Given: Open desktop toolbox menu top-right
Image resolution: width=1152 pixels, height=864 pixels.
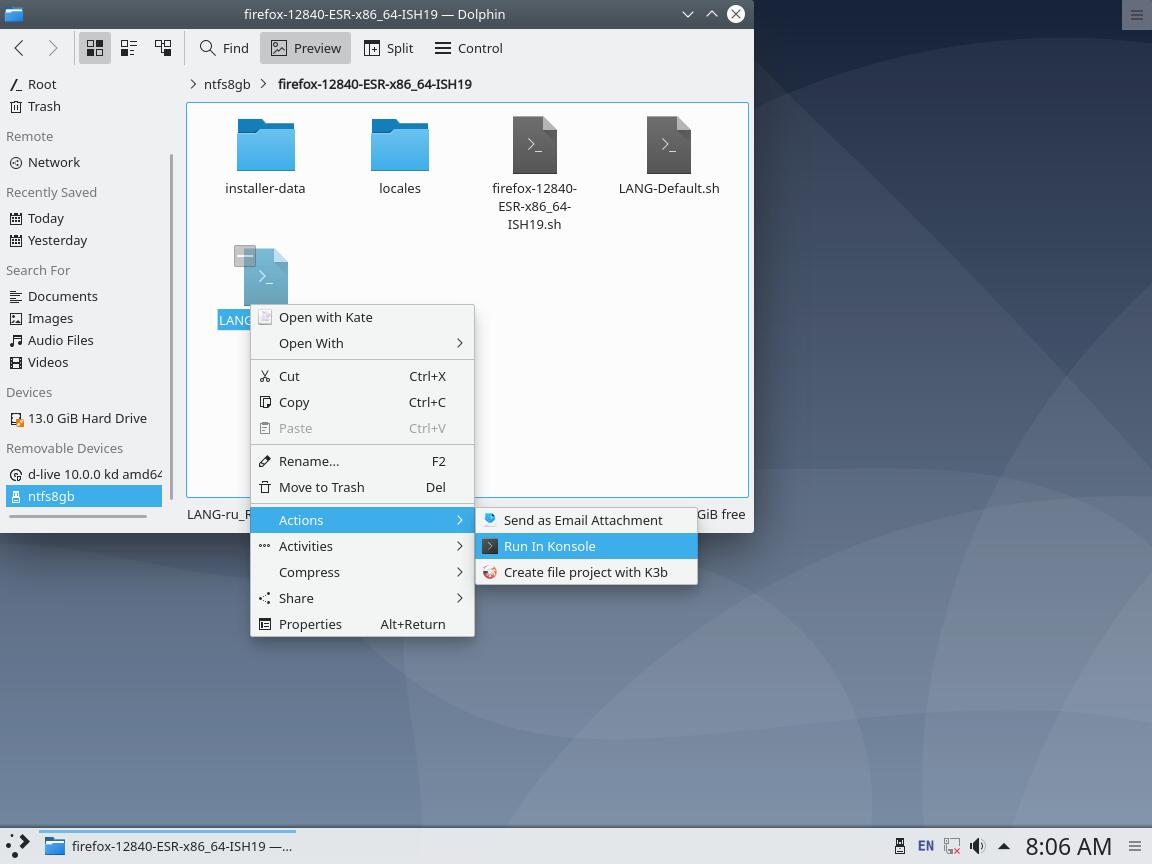Looking at the screenshot, I should tap(1137, 15).
